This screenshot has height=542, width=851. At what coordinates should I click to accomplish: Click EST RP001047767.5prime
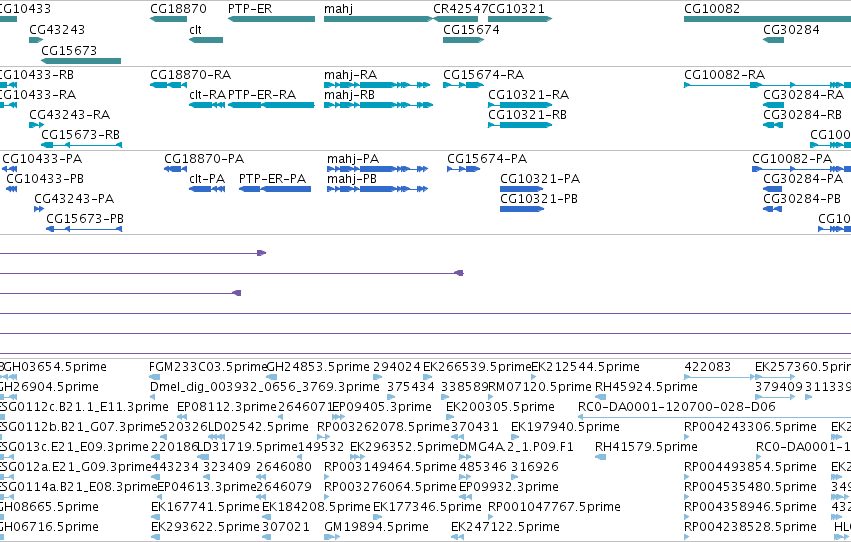pyautogui.click(x=491, y=517)
